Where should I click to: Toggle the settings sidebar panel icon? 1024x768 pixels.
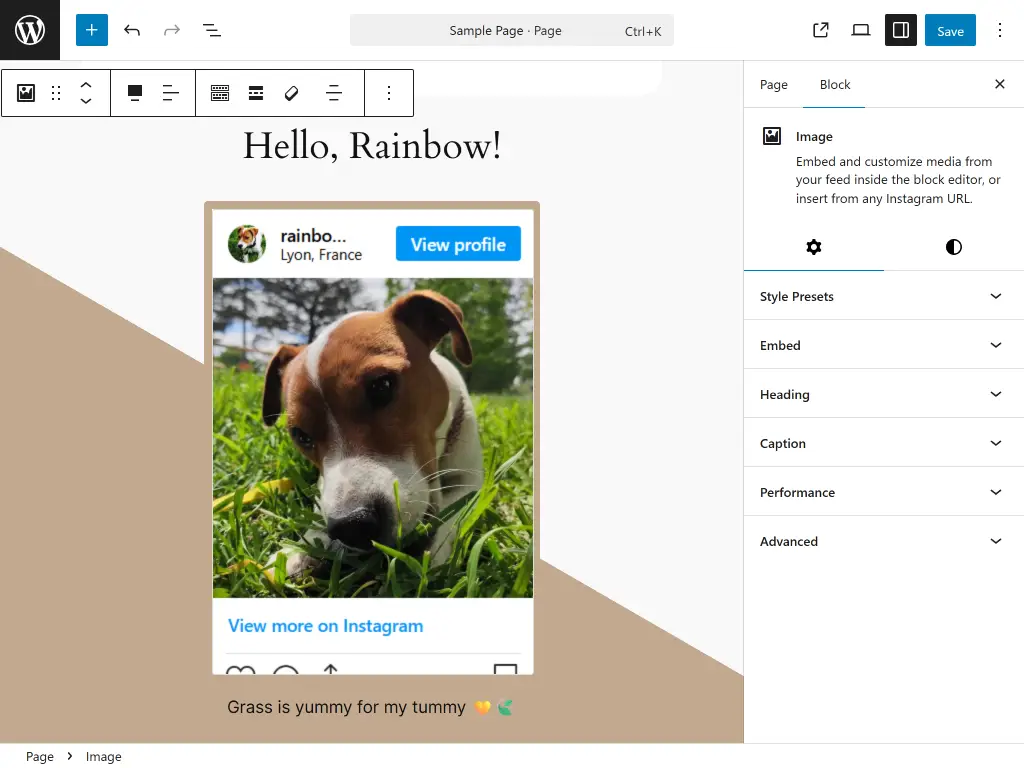point(899,30)
